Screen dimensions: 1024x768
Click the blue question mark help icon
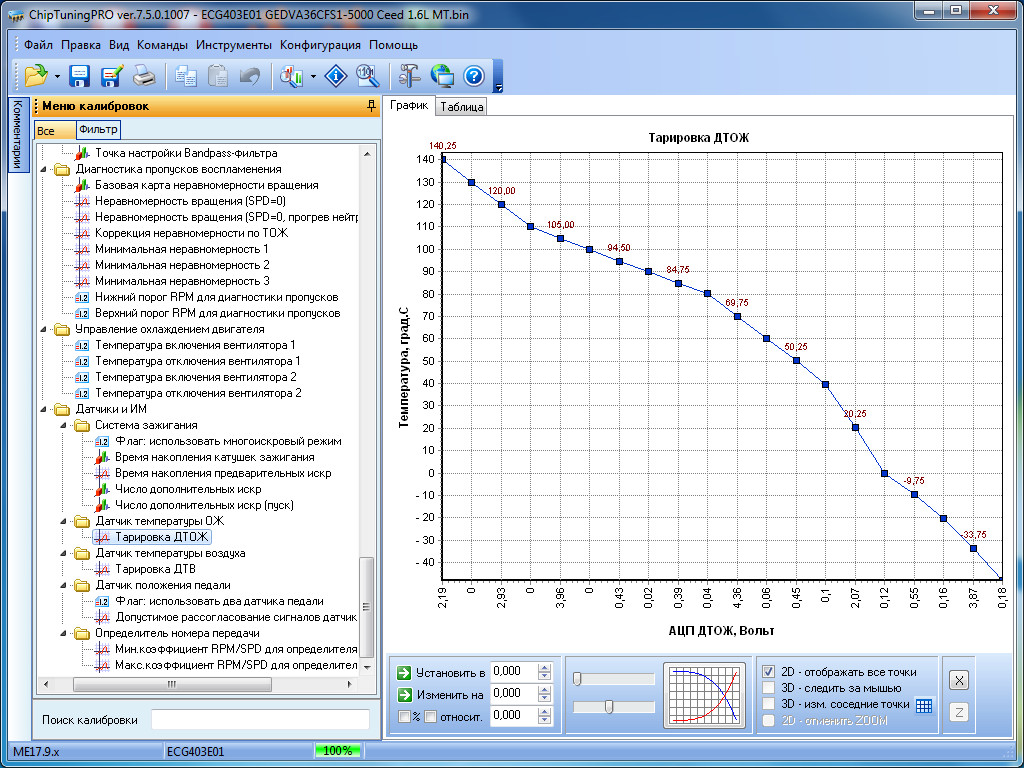pyautogui.click(x=474, y=75)
